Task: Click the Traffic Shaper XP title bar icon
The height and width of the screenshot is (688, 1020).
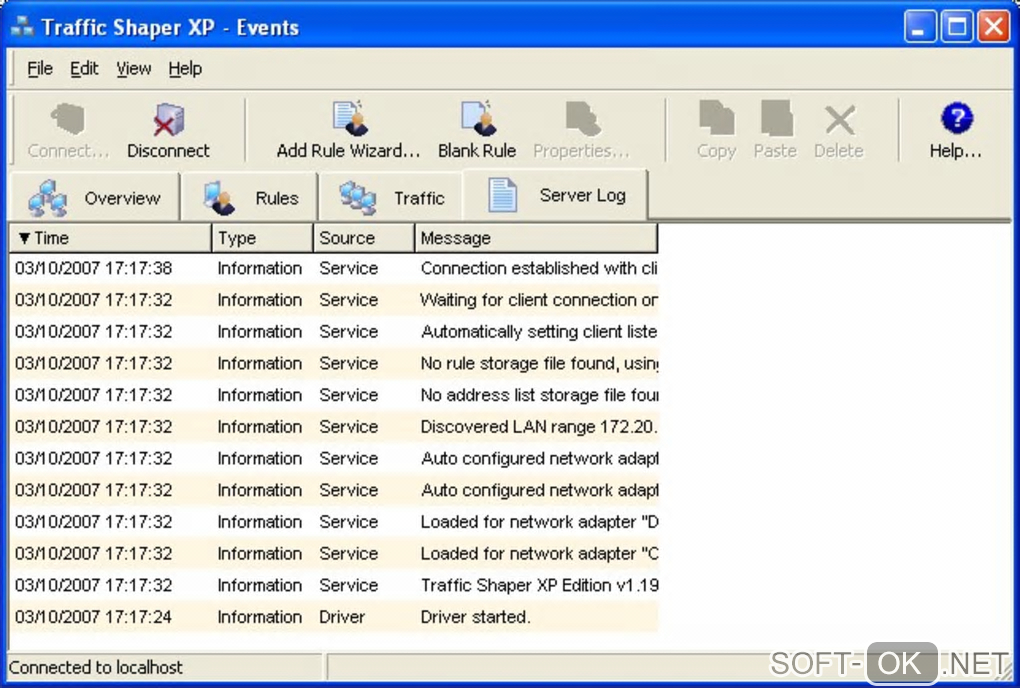Action: (22, 27)
